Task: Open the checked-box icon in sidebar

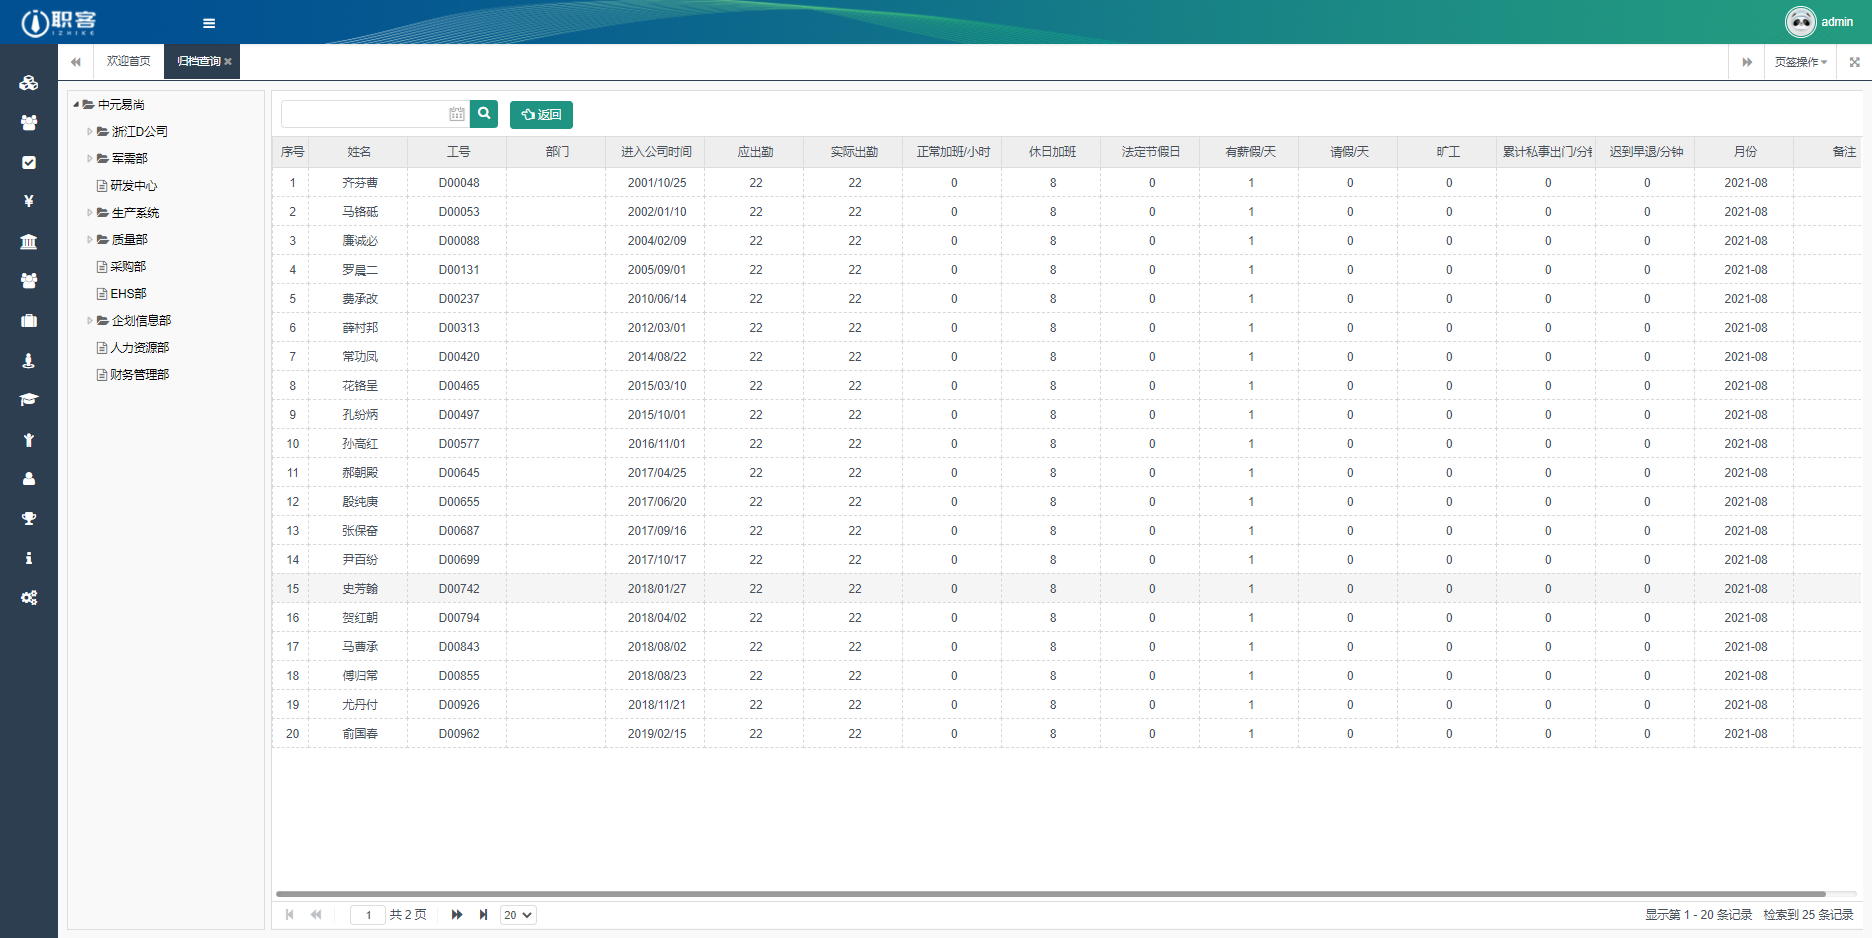Action: click(x=29, y=162)
